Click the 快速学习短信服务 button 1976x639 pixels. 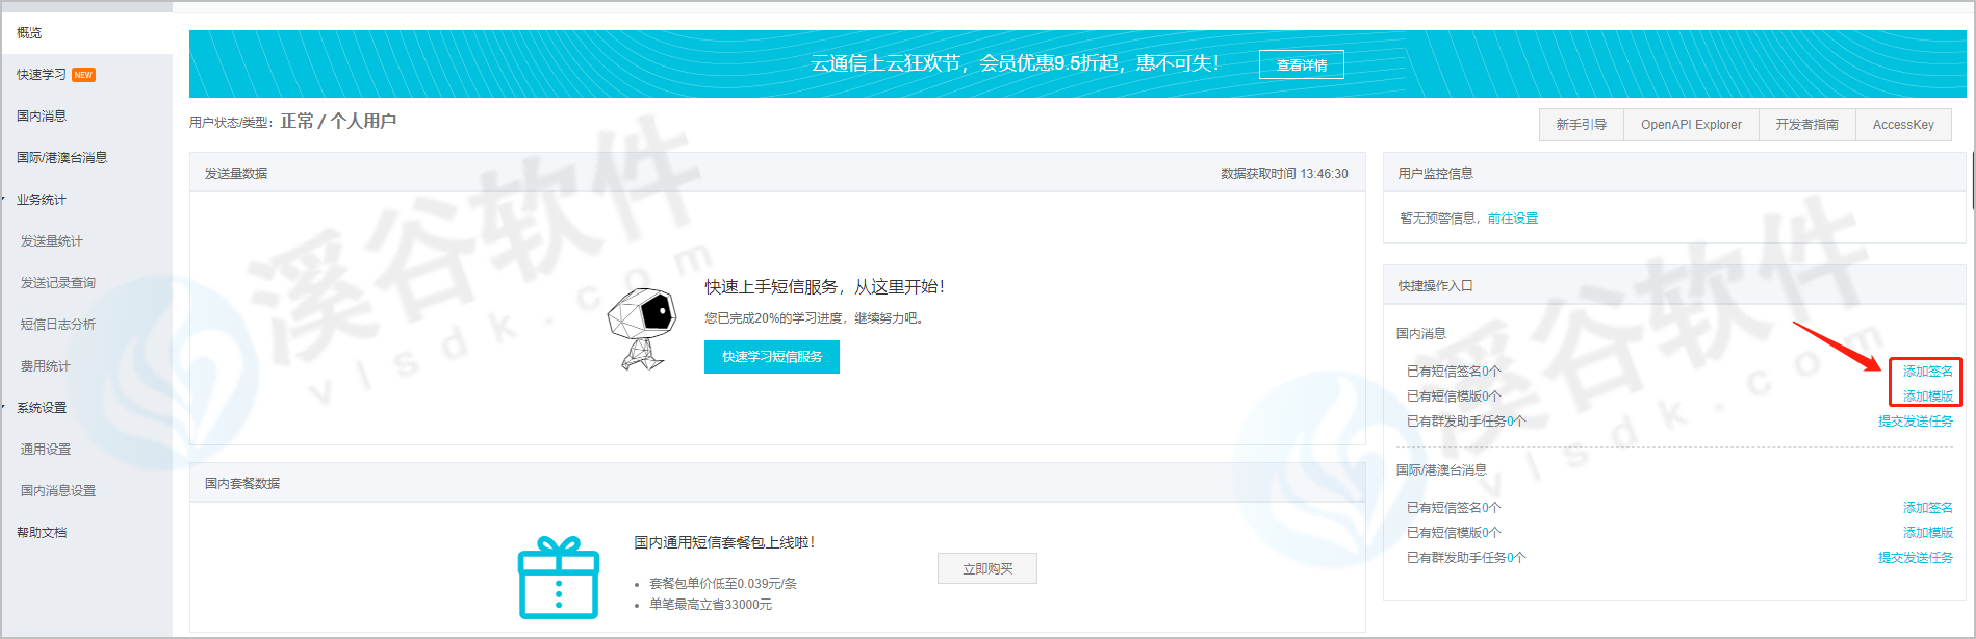click(x=771, y=357)
